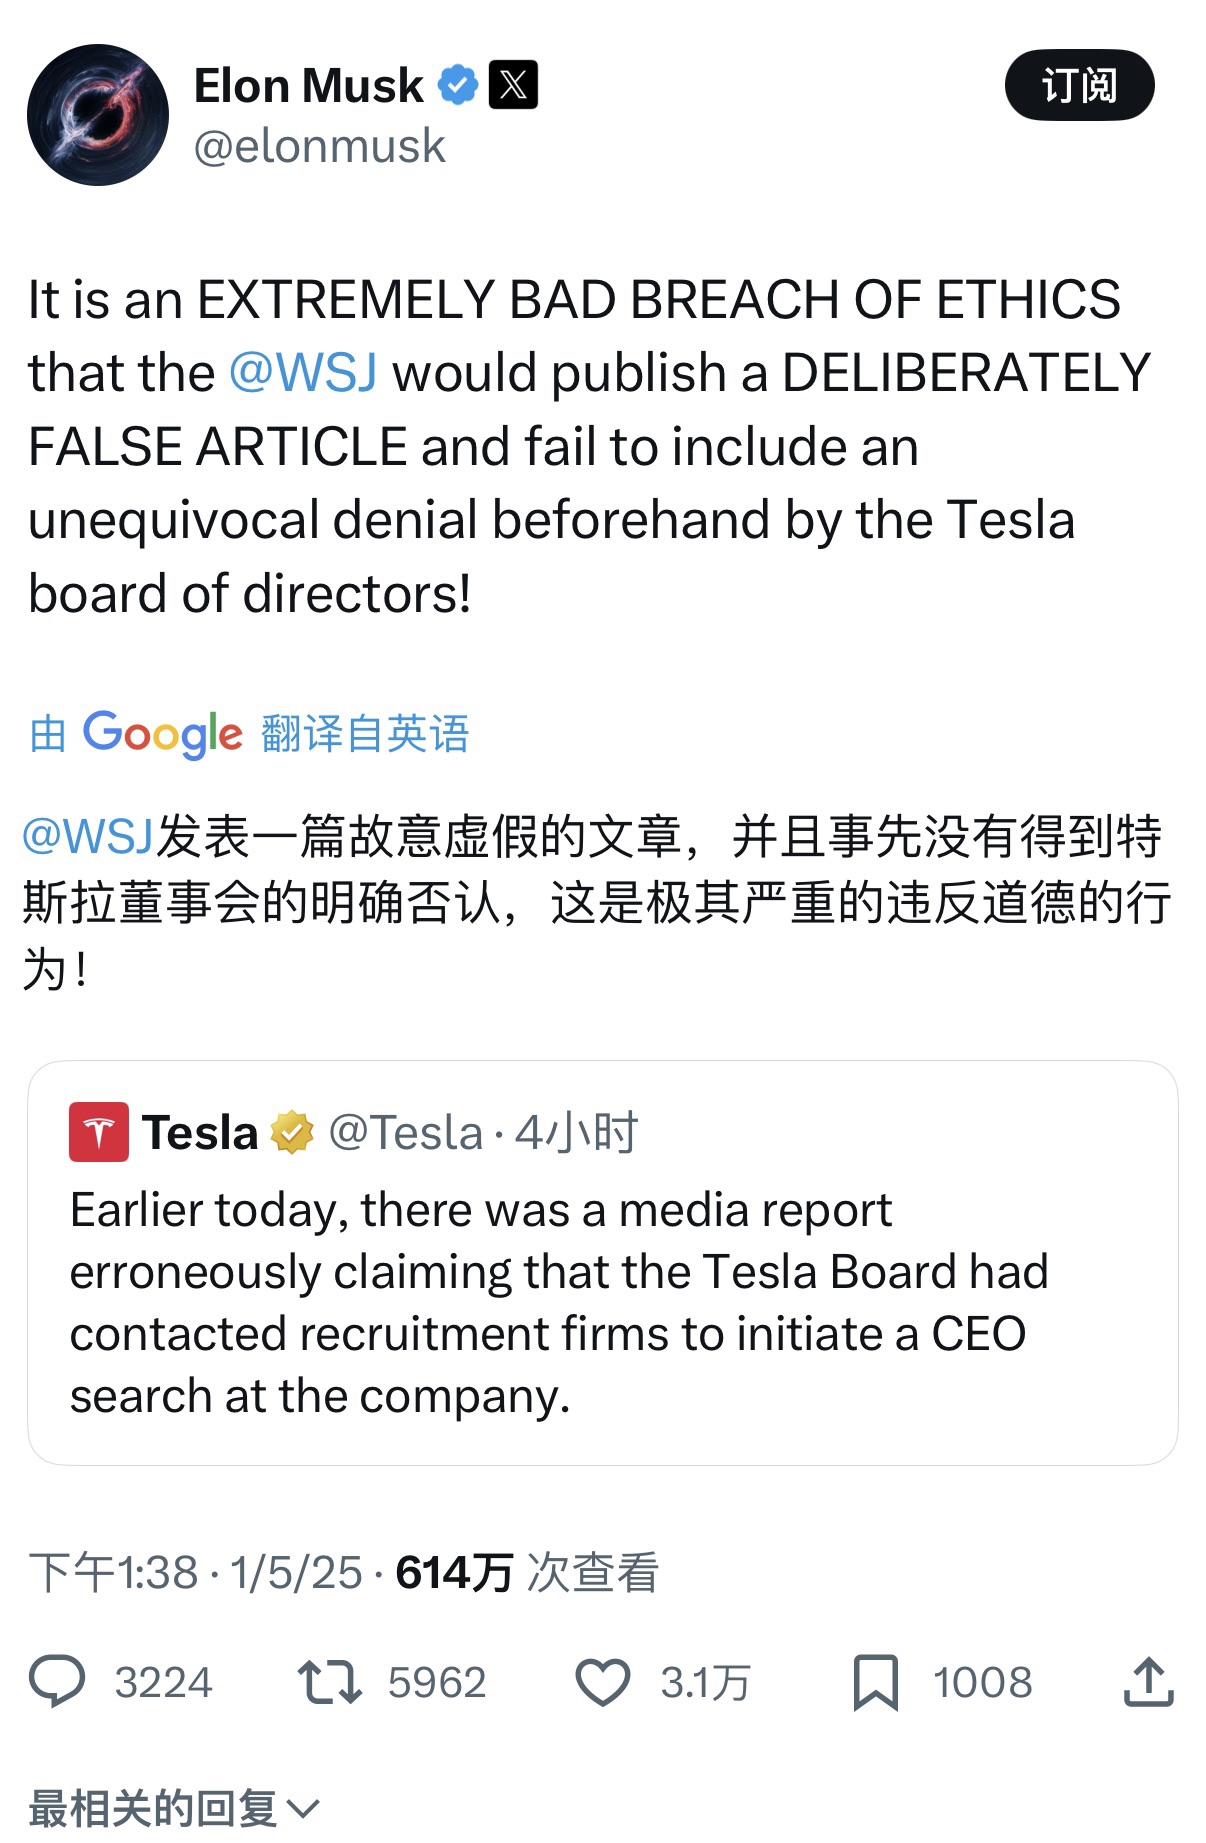Viewport: 1206px width, 1843px height.
Task: Tap the share upload icon
Action: [1148, 1681]
